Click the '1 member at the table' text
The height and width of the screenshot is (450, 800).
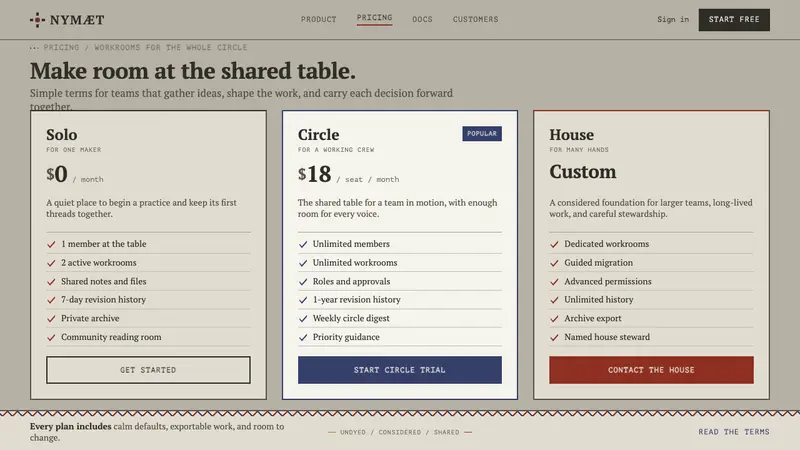coord(104,244)
